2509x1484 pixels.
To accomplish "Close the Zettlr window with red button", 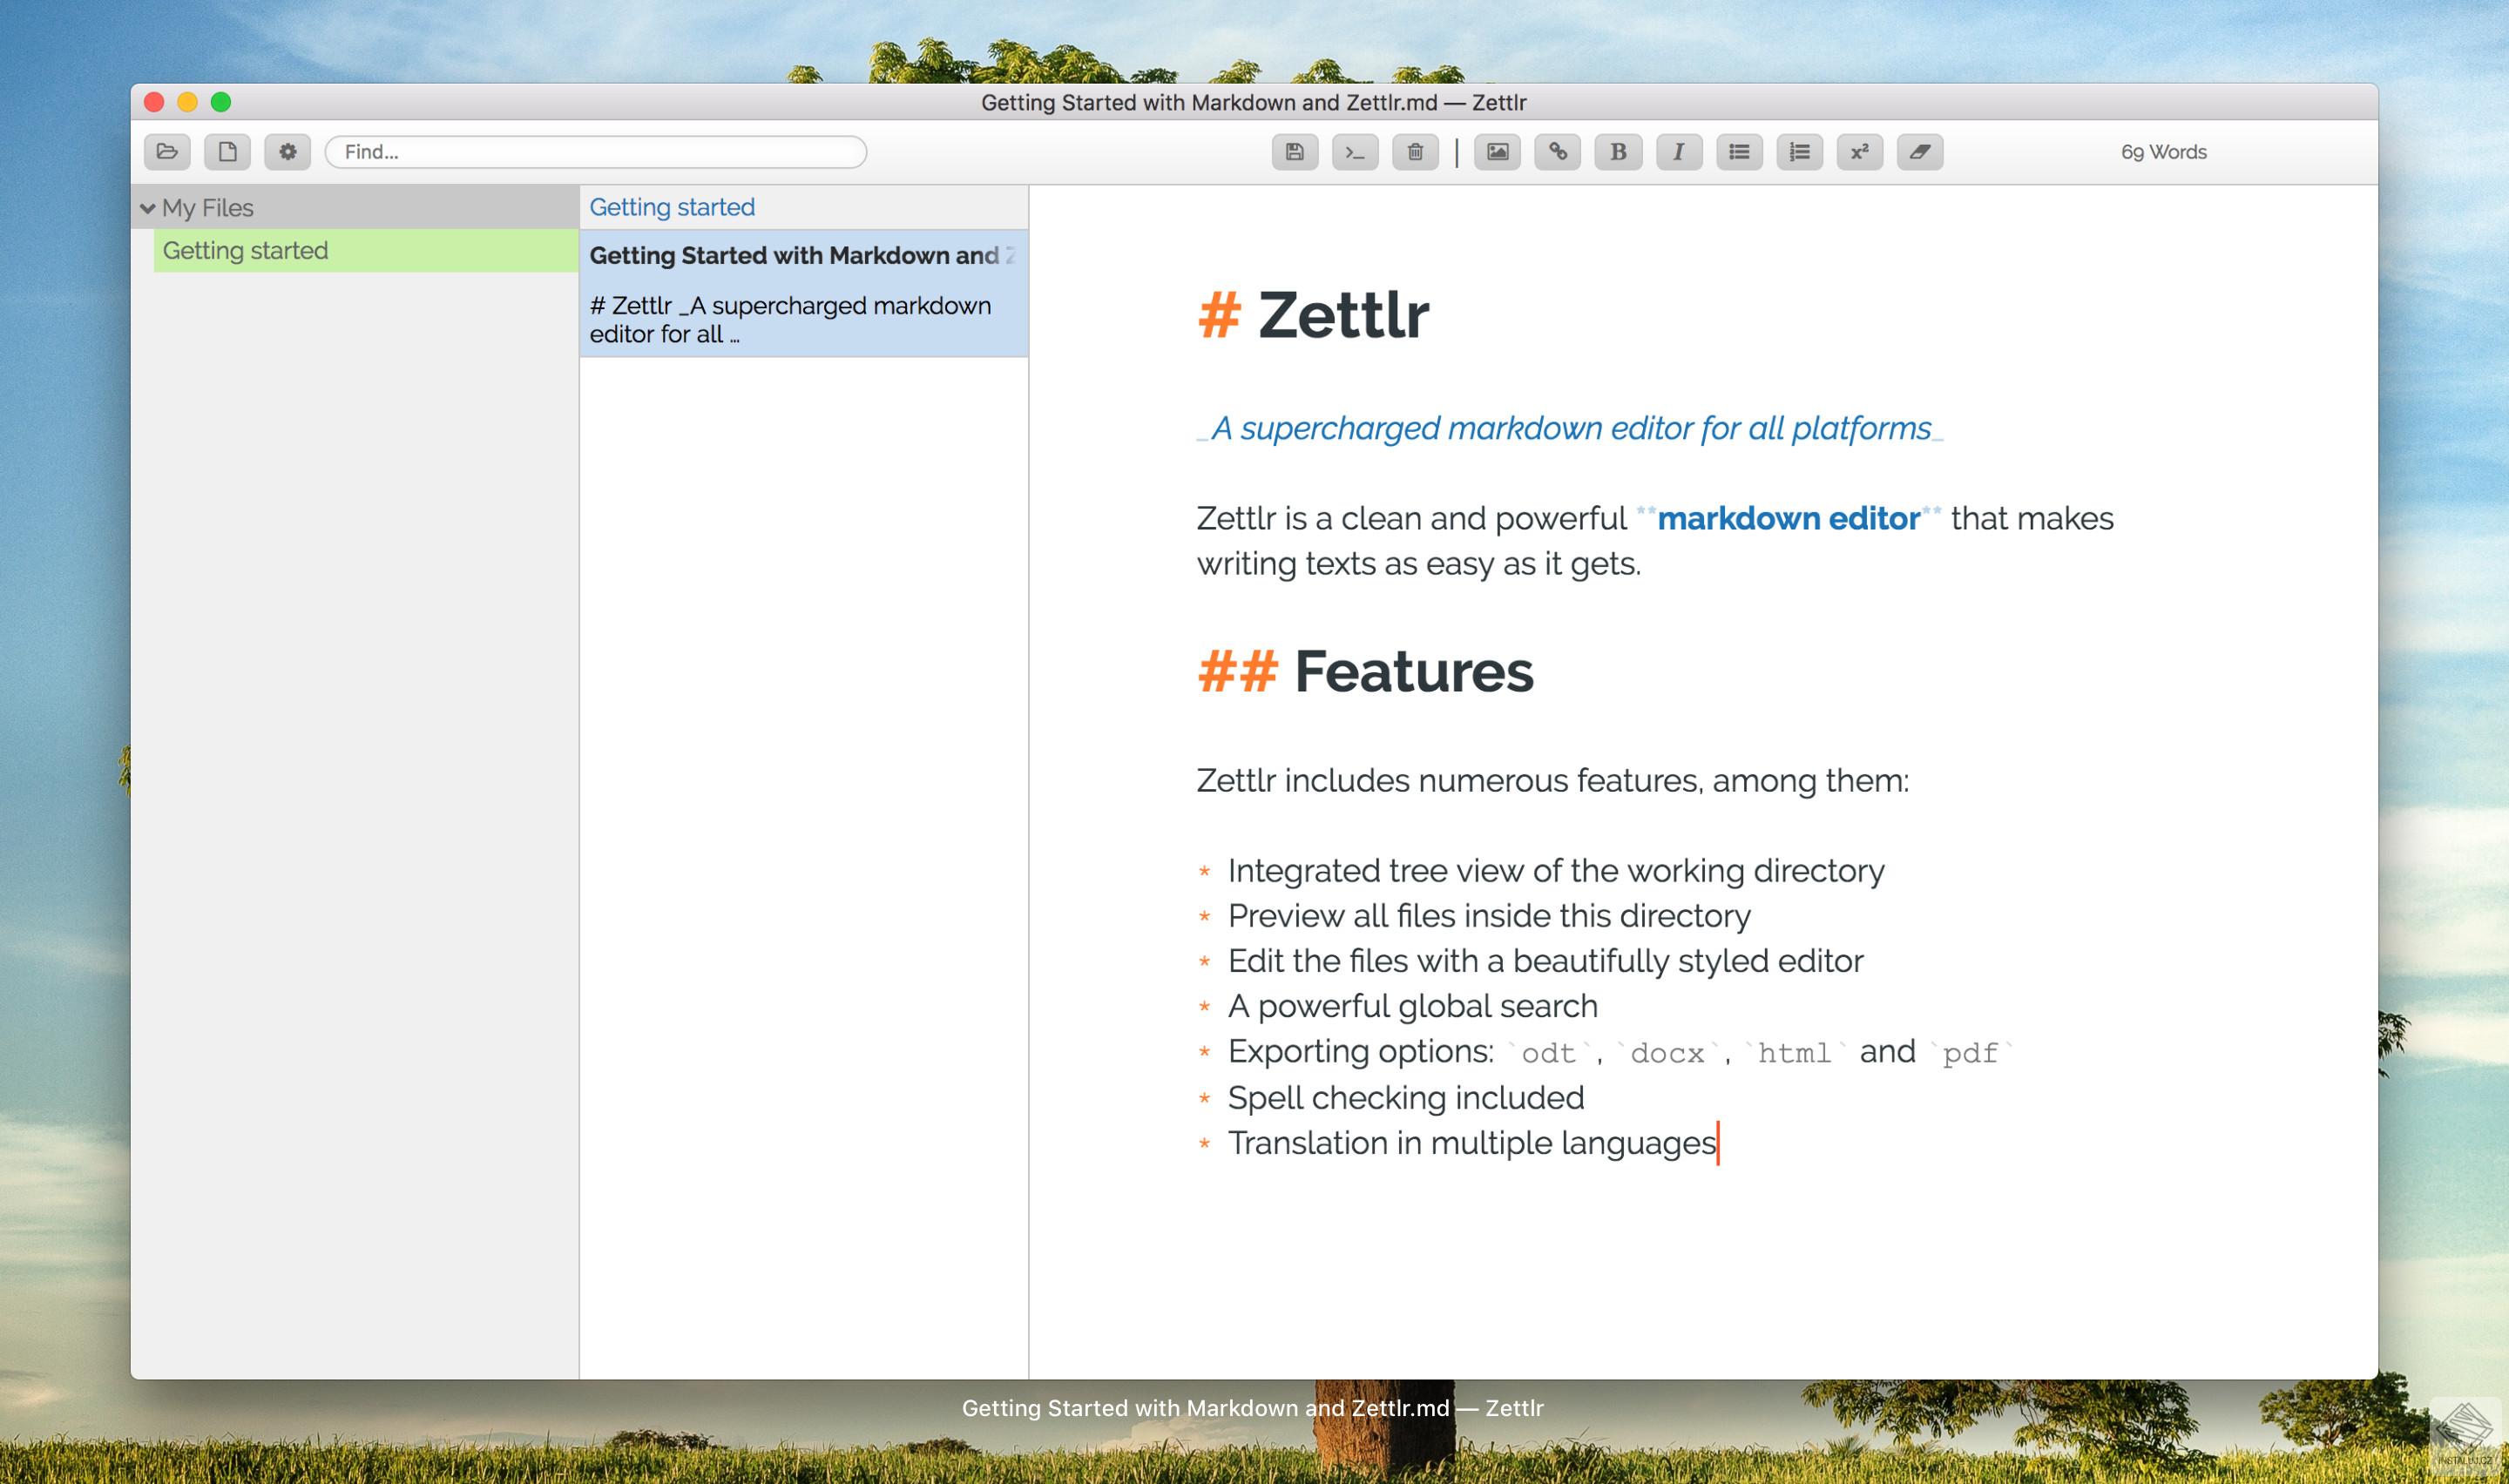I will (154, 102).
